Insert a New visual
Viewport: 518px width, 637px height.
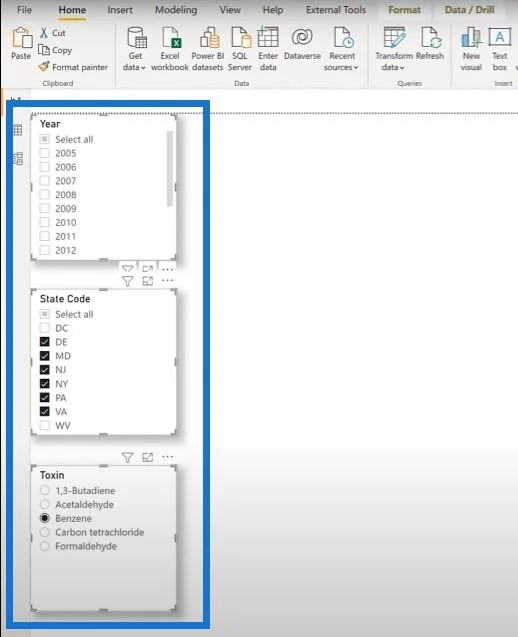471,38
